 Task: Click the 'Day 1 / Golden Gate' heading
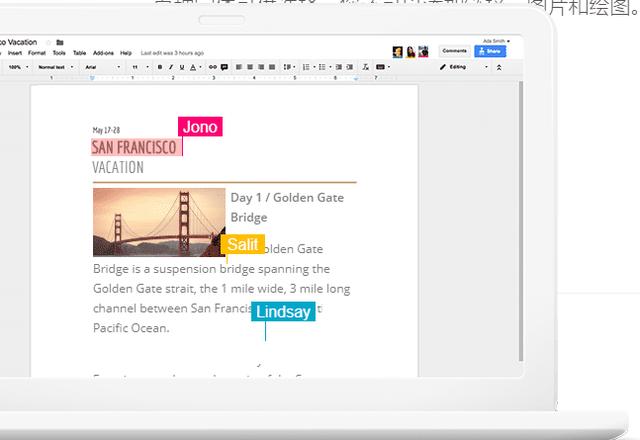(x=287, y=198)
